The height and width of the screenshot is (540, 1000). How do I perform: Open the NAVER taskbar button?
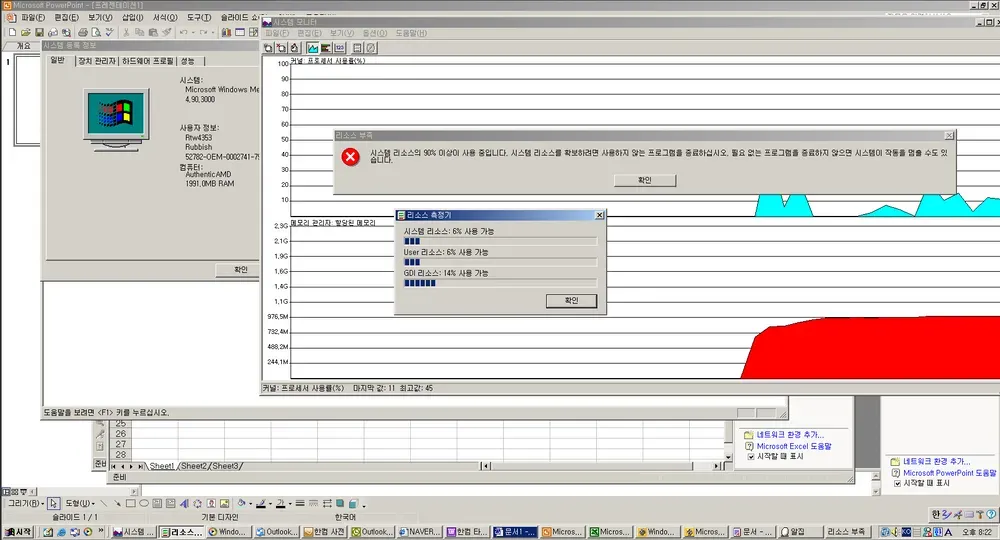420,532
